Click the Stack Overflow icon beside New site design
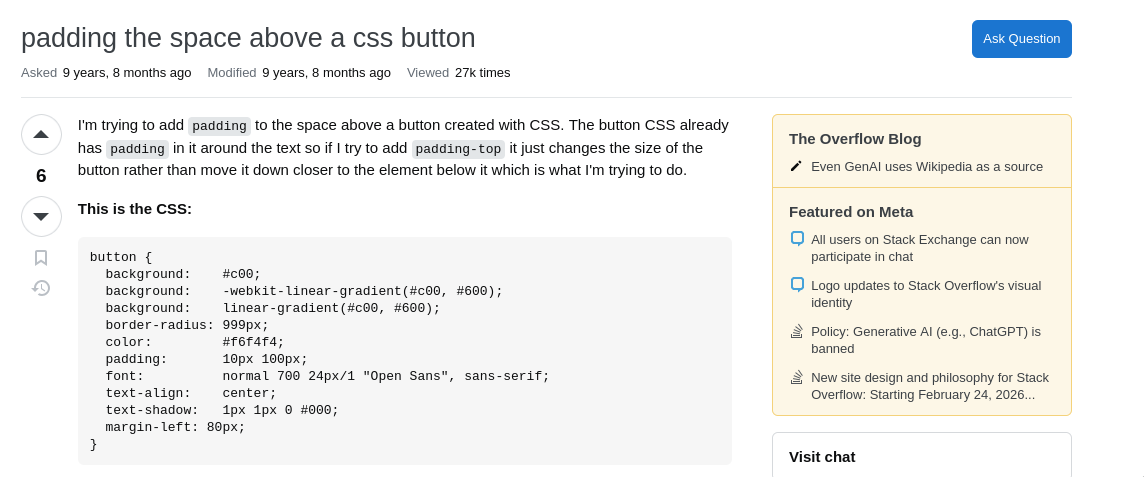The height and width of the screenshot is (477, 1144). point(797,377)
